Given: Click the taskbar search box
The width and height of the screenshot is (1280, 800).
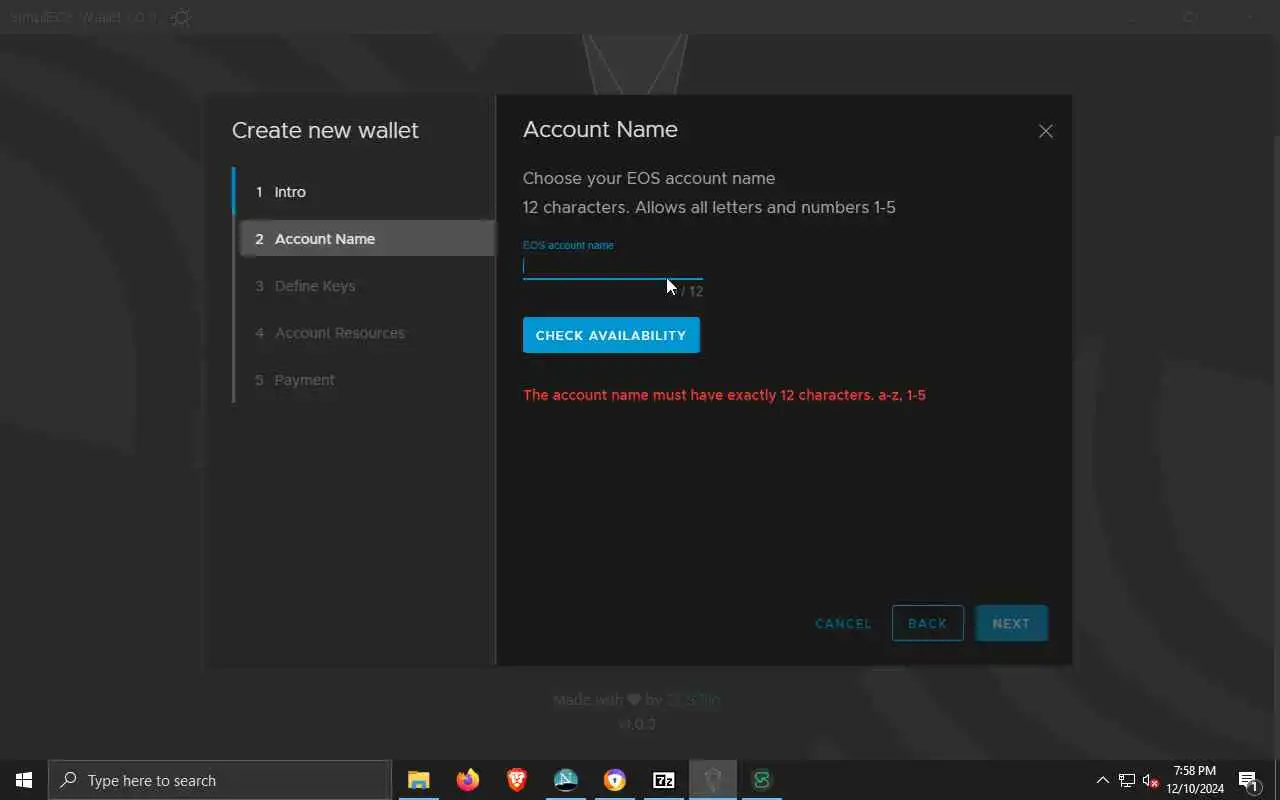Looking at the screenshot, I should [x=220, y=780].
